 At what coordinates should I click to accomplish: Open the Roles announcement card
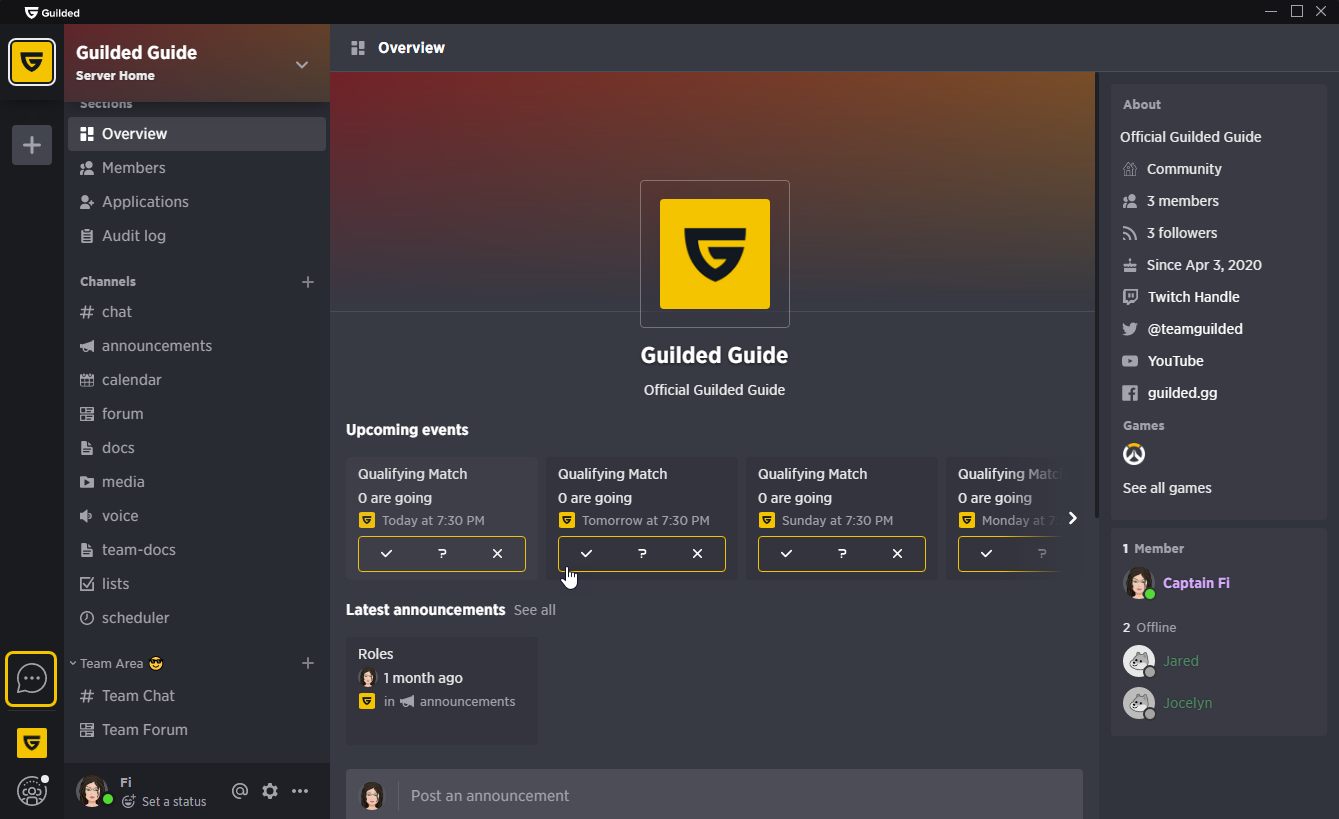[x=442, y=691]
